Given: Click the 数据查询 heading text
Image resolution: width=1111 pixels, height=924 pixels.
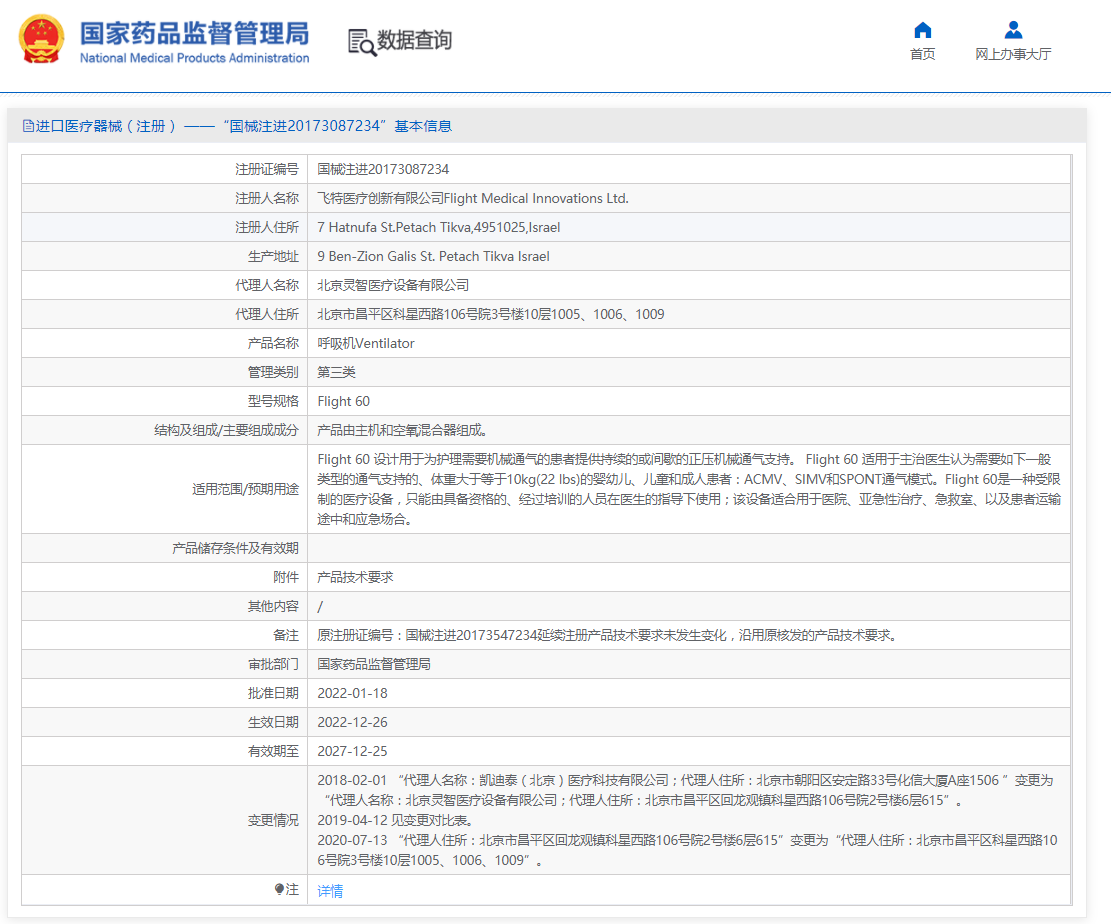Looking at the screenshot, I should point(414,41).
